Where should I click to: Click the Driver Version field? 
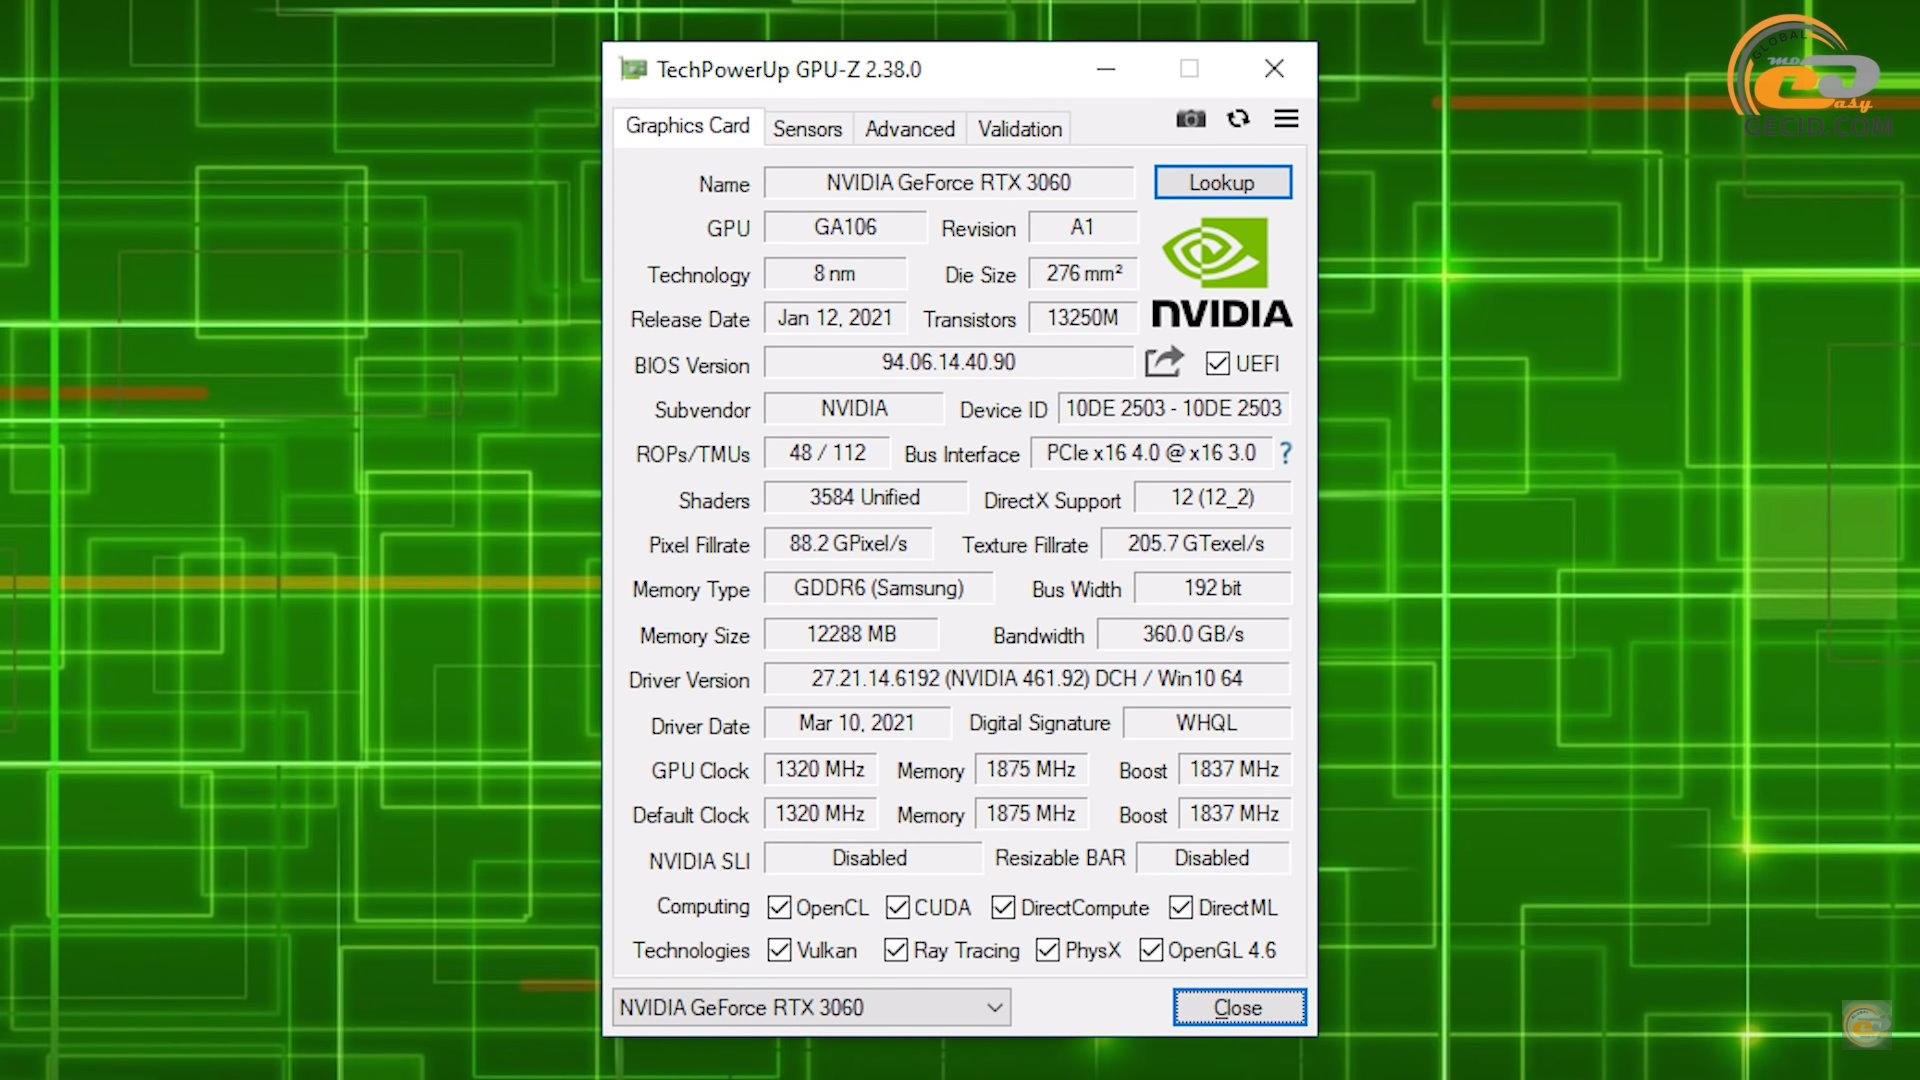[x=1027, y=679]
